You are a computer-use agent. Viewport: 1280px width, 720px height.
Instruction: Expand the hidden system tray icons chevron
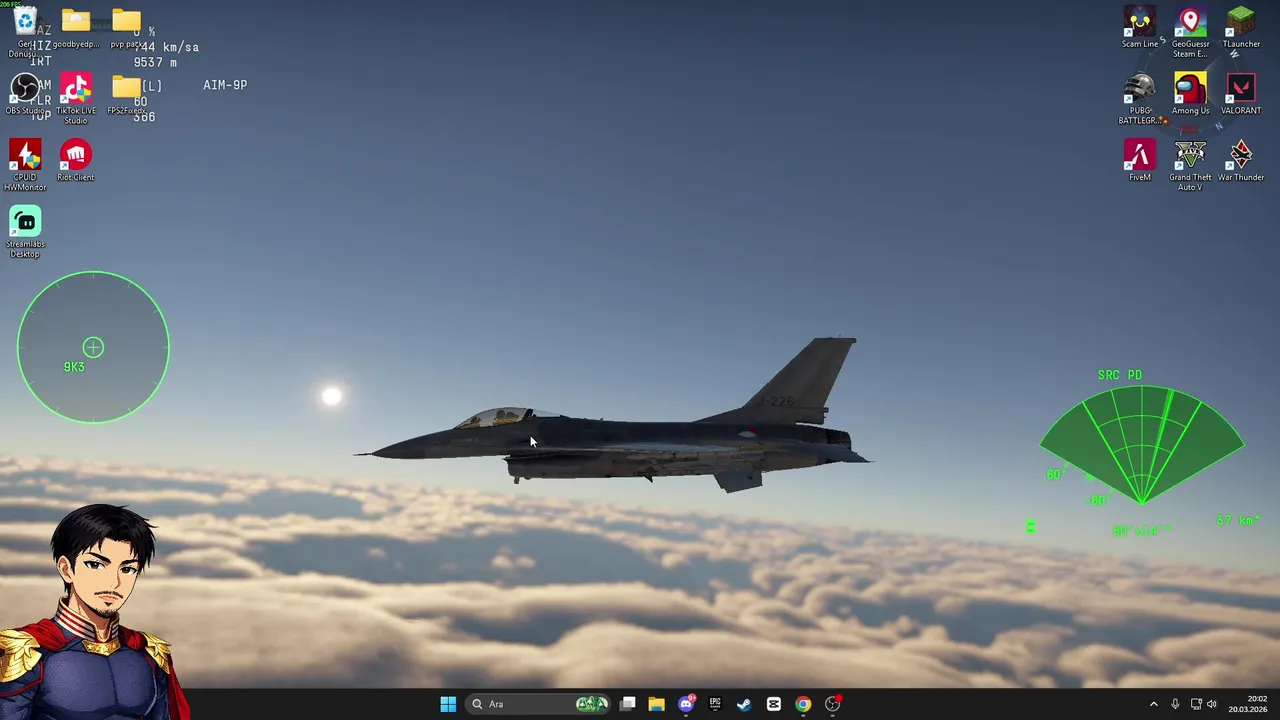1153,704
